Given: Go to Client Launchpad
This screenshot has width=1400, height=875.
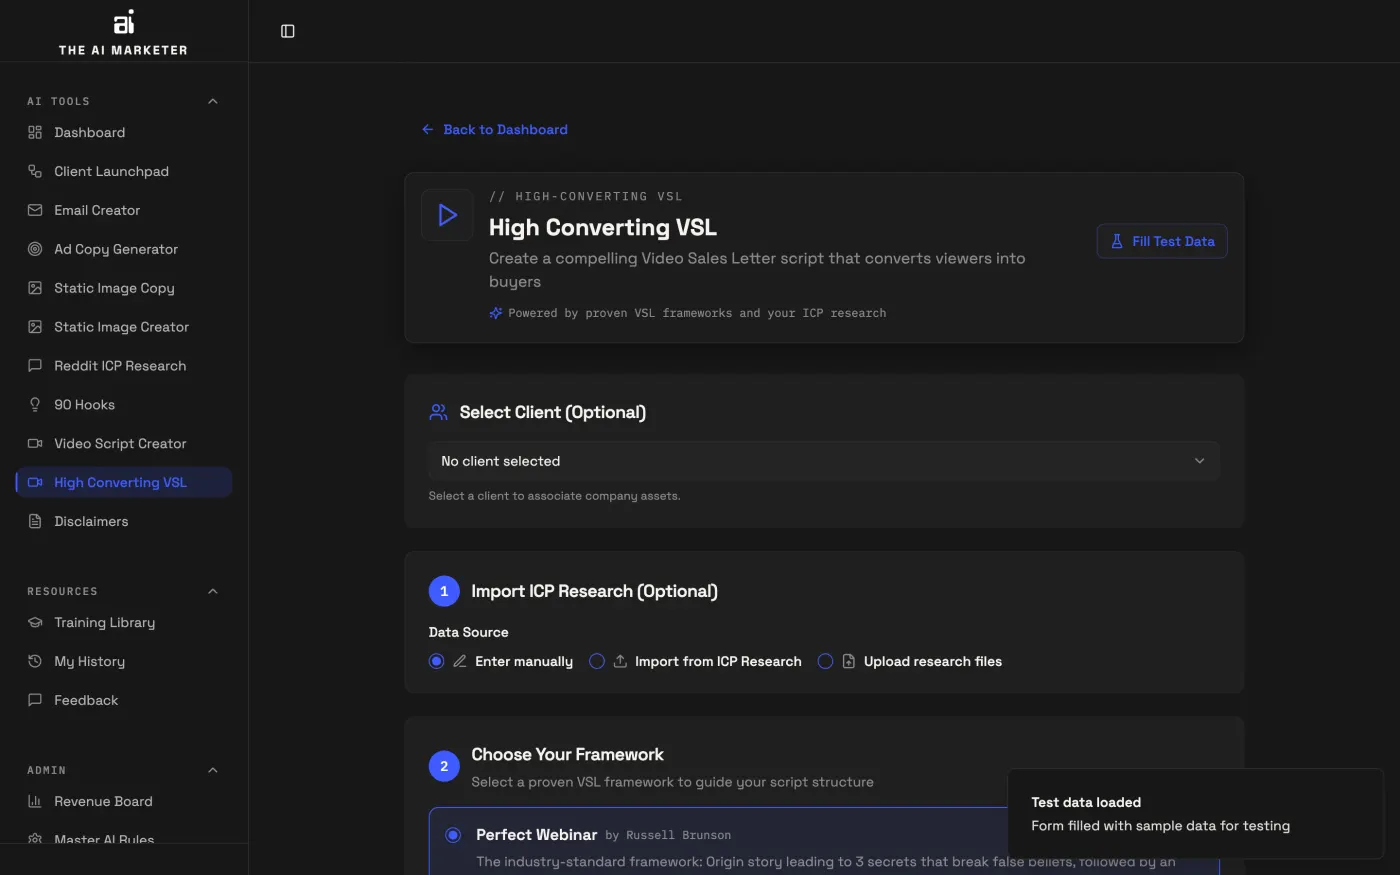Looking at the screenshot, I should 124,171.
